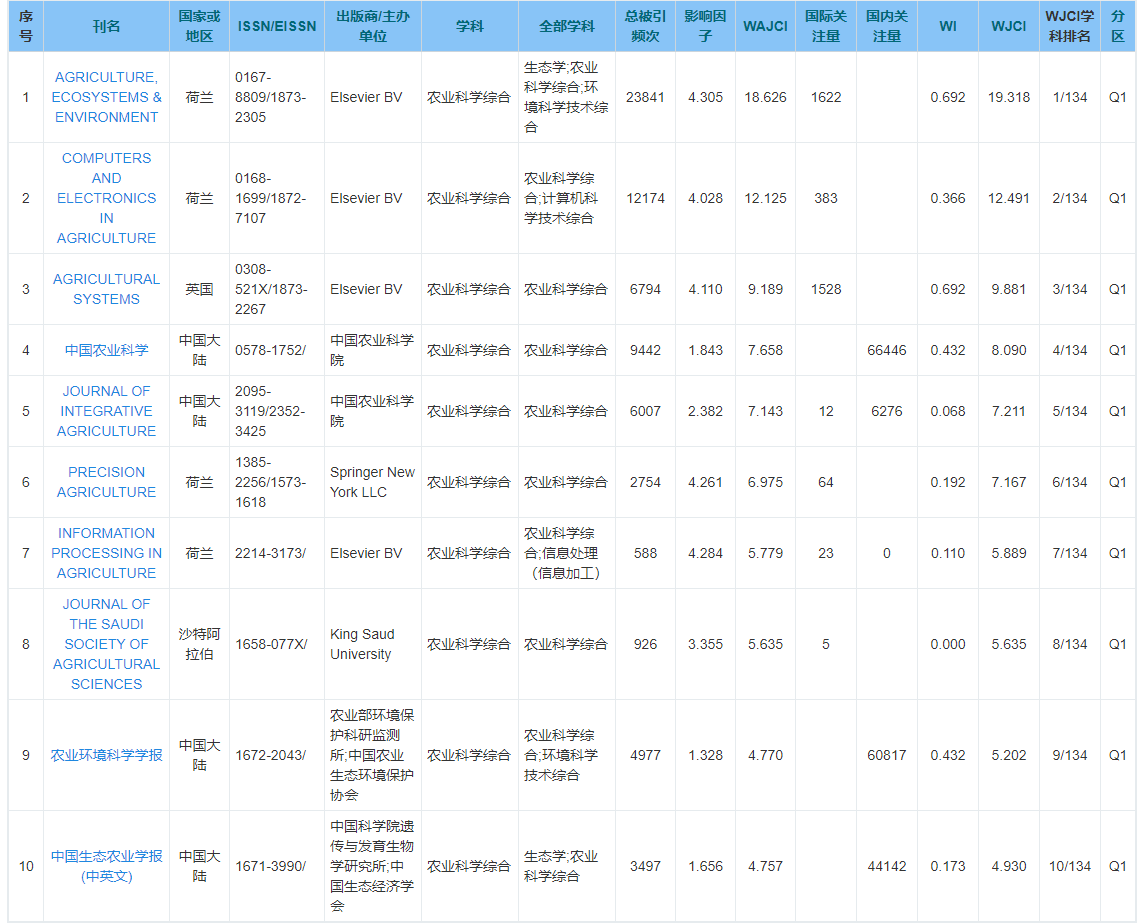This screenshot has width=1139, height=923.
Task: Click the 中国科学院遗传与发育生物学研究所 publisher cell
Action: point(373,866)
